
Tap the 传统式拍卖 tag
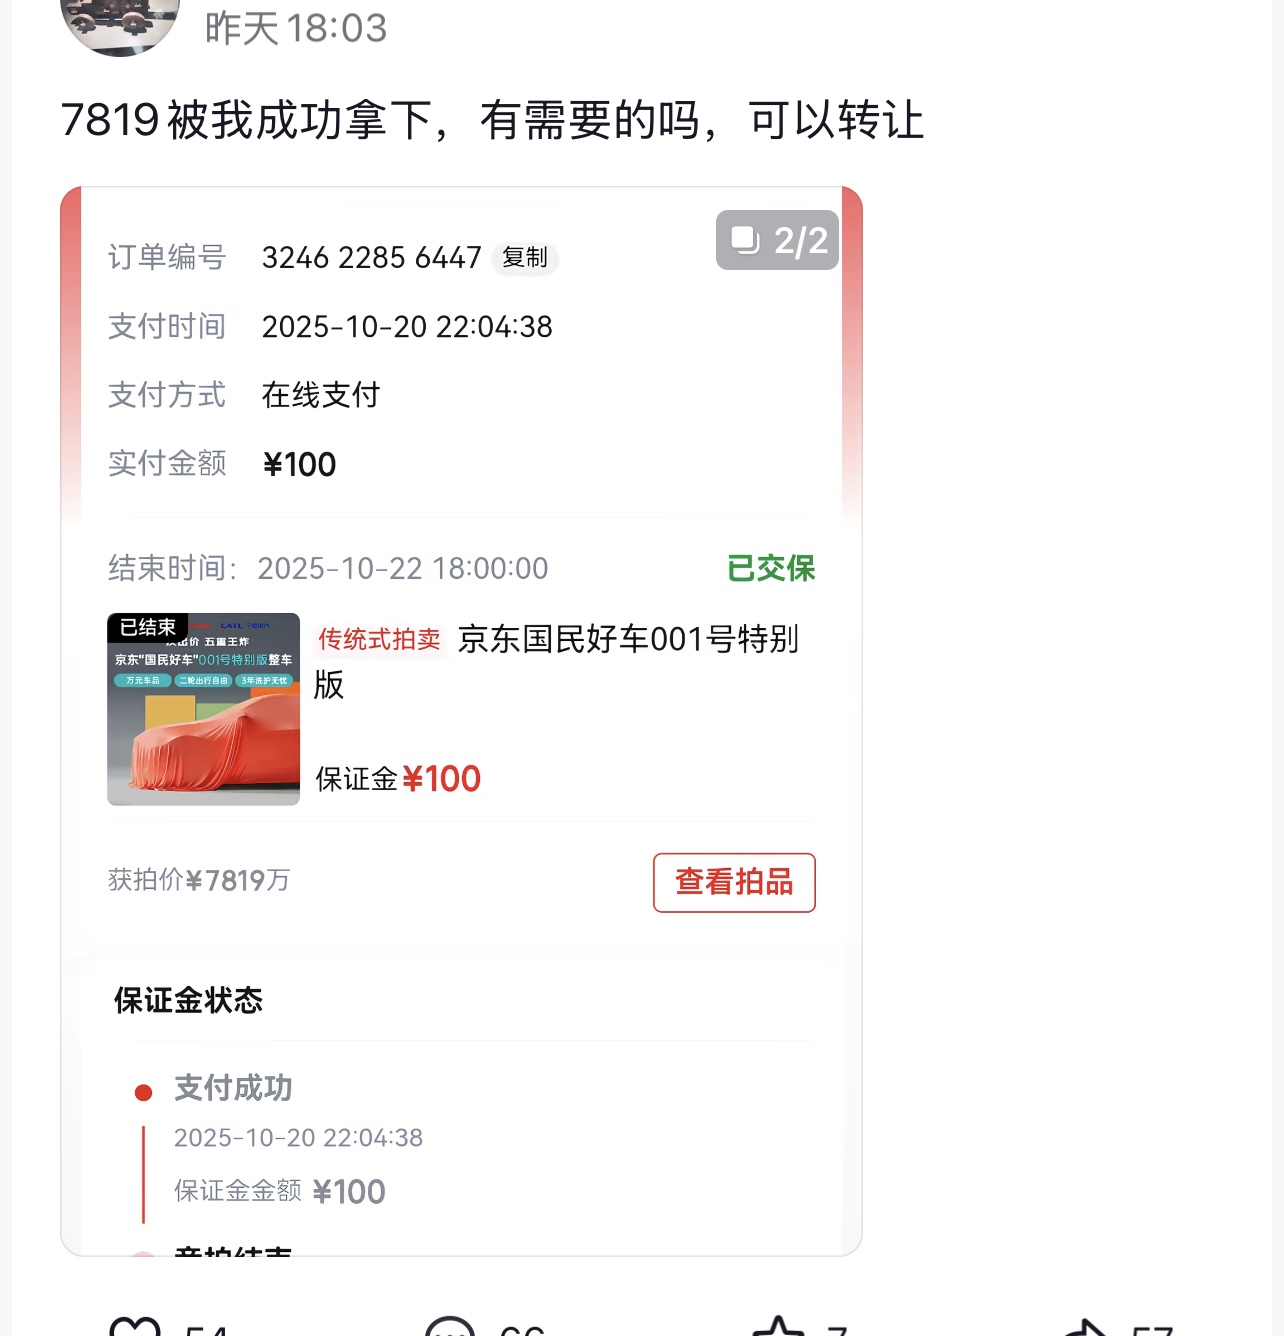pyautogui.click(x=379, y=639)
